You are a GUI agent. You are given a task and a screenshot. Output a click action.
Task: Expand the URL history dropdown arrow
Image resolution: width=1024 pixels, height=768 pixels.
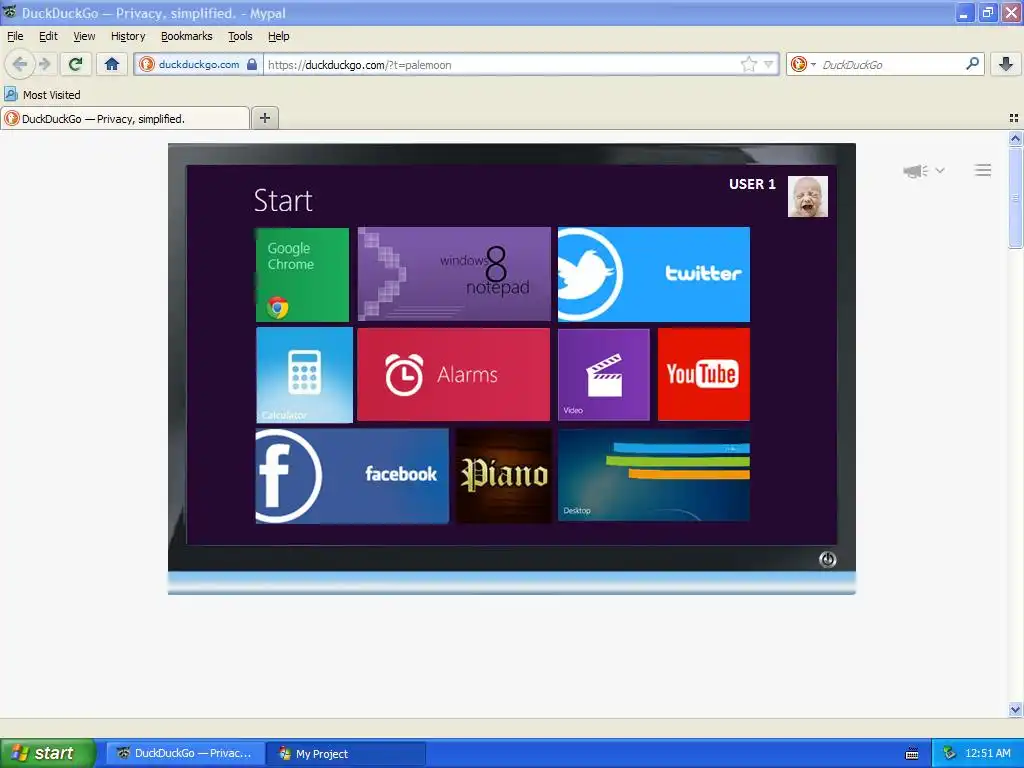point(769,64)
